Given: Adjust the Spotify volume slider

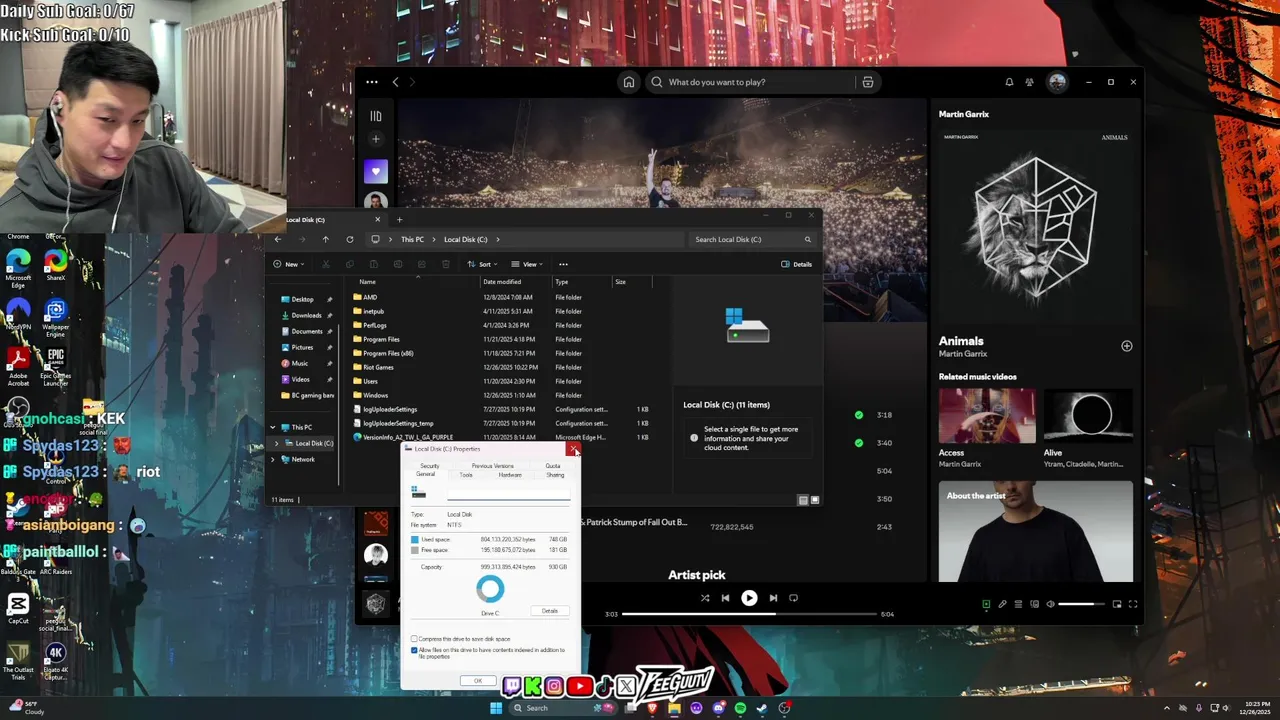Looking at the screenshot, I should pyautogui.click(x=1080, y=604).
